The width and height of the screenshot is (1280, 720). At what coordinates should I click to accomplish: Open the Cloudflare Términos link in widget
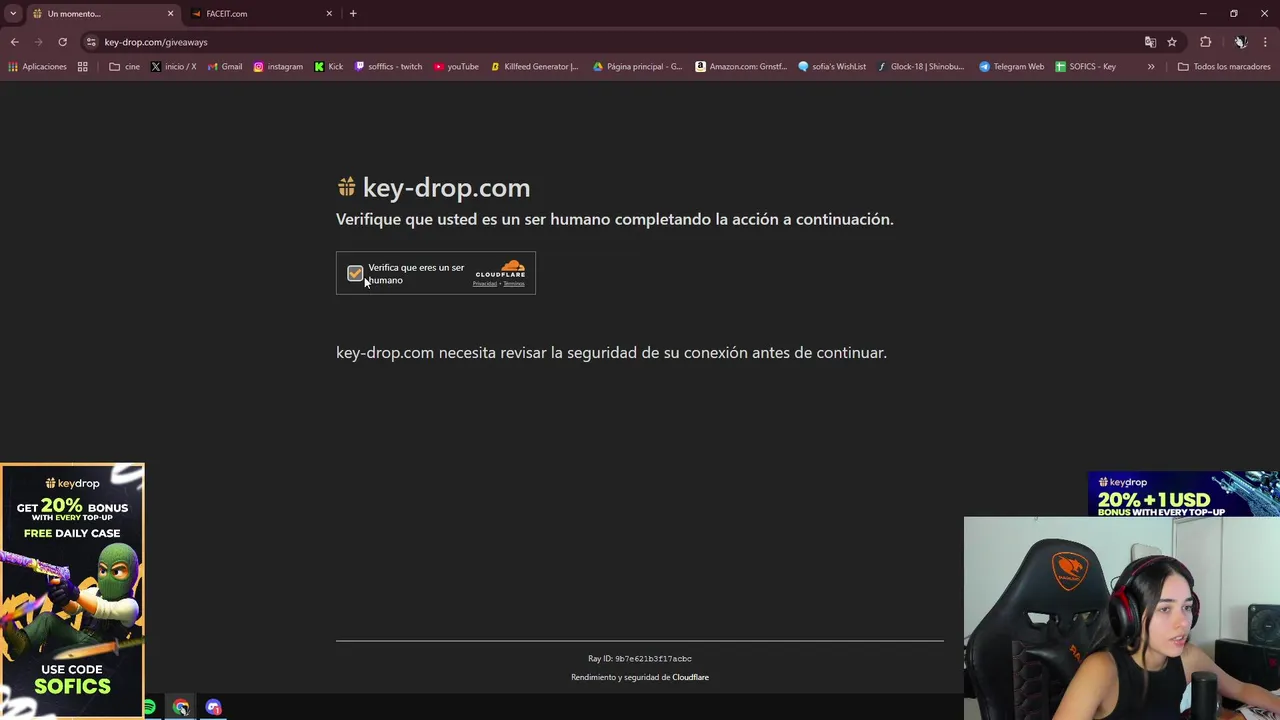click(514, 284)
